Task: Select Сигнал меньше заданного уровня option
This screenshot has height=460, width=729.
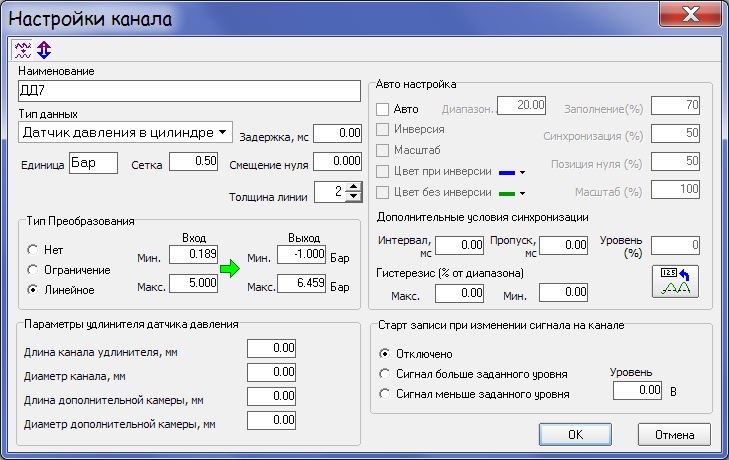Action: pos(384,394)
